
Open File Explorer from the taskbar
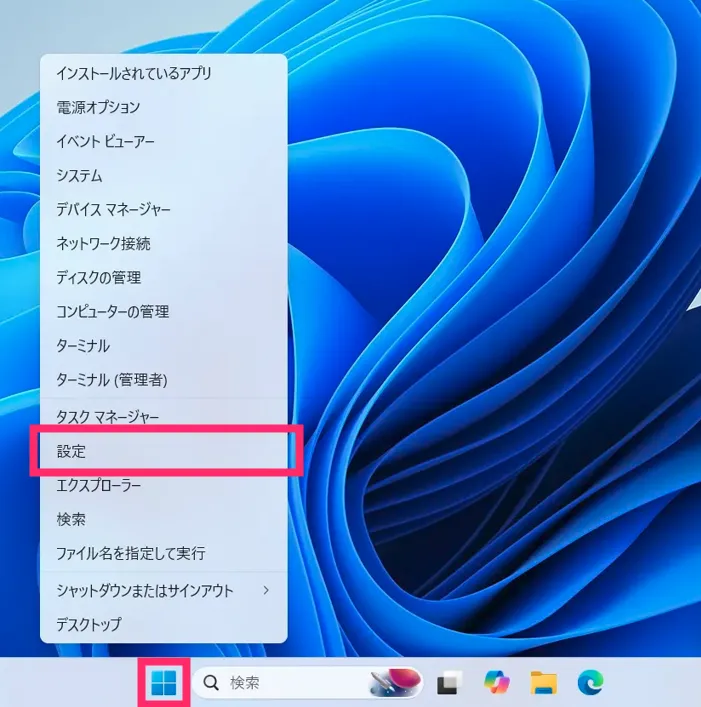[x=543, y=683]
